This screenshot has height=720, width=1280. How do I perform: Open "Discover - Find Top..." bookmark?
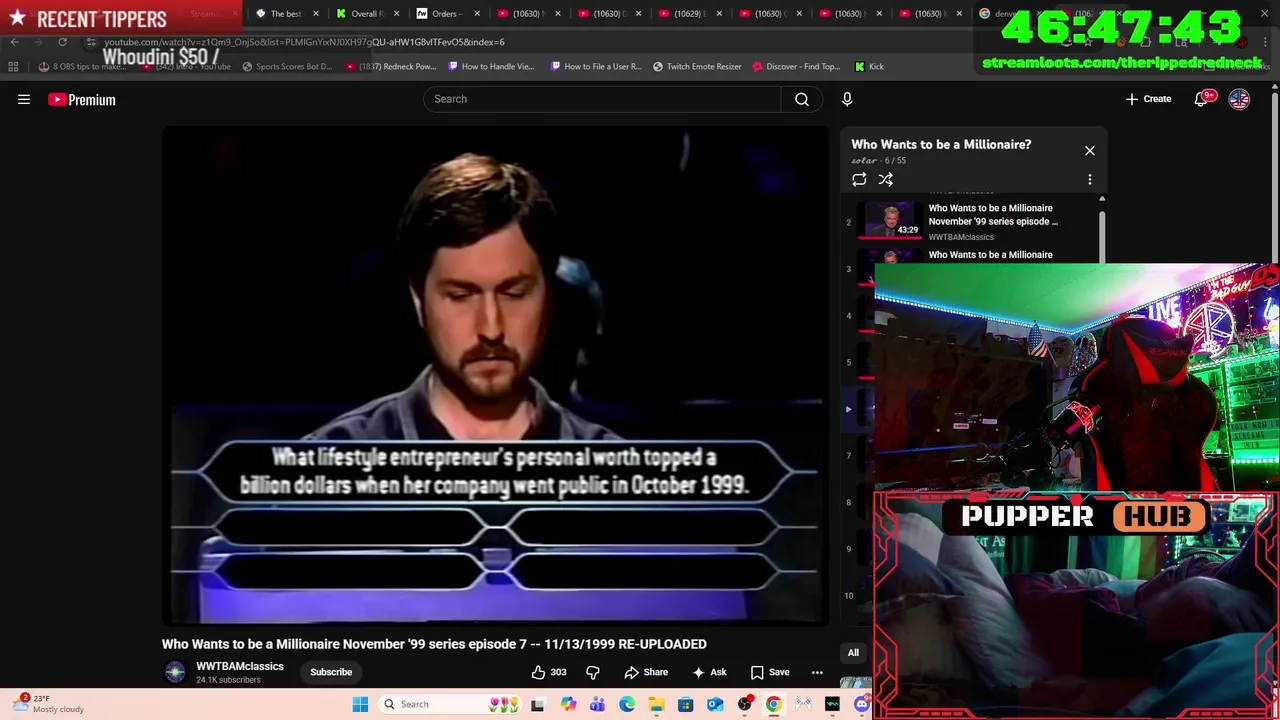(x=796, y=67)
